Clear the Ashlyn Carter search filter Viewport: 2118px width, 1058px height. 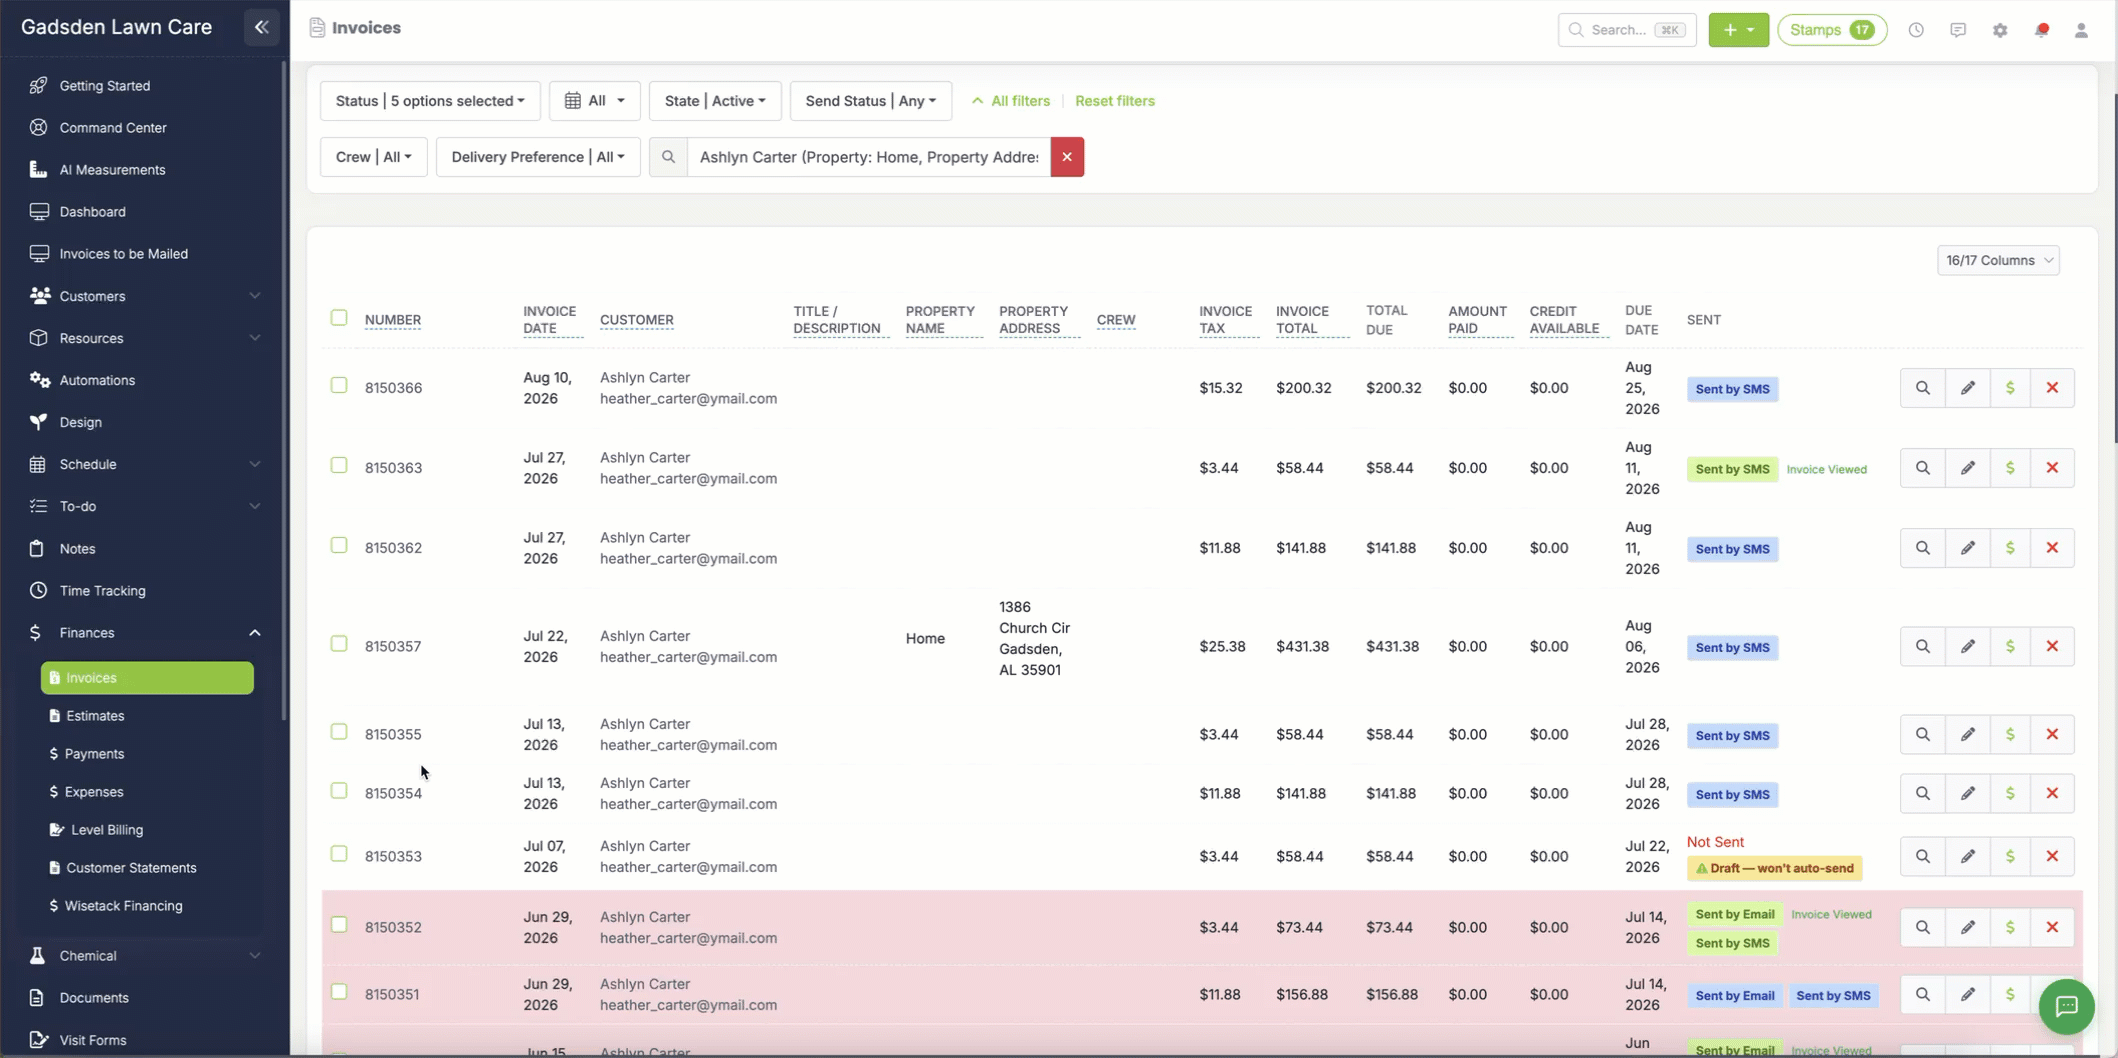[x=1067, y=157]
